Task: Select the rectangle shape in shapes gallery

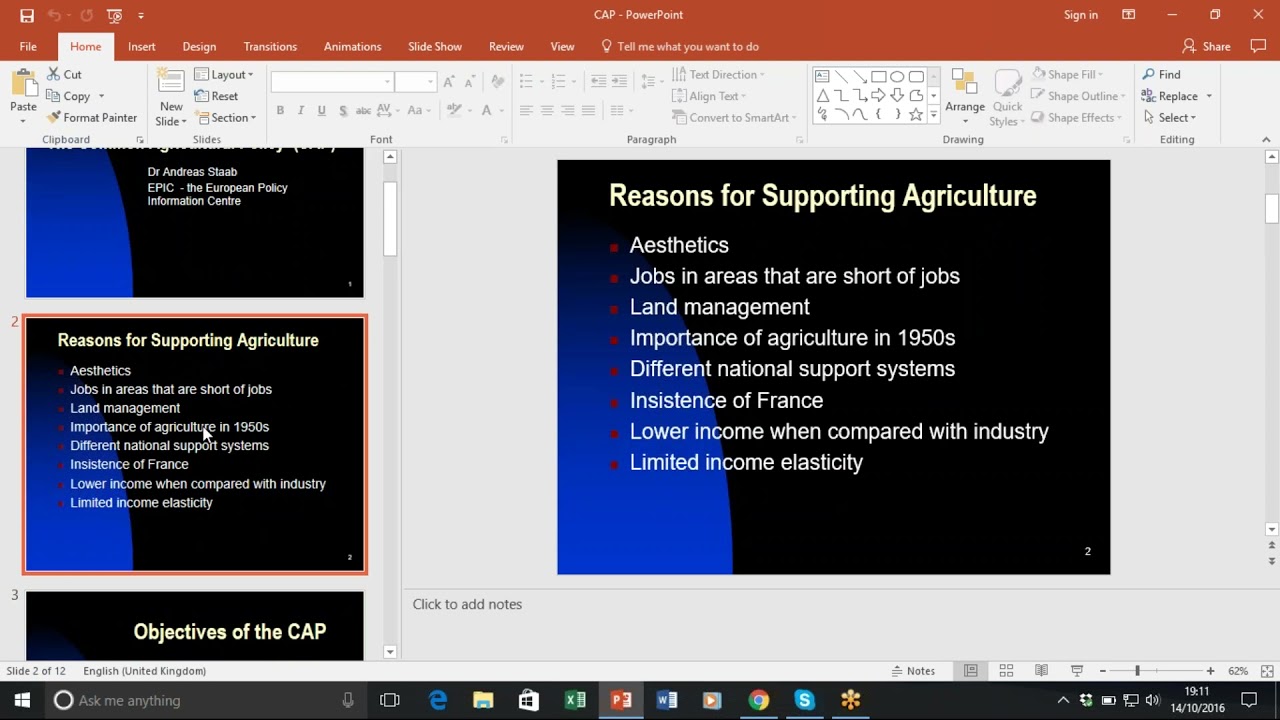Action: coord(878,76)
